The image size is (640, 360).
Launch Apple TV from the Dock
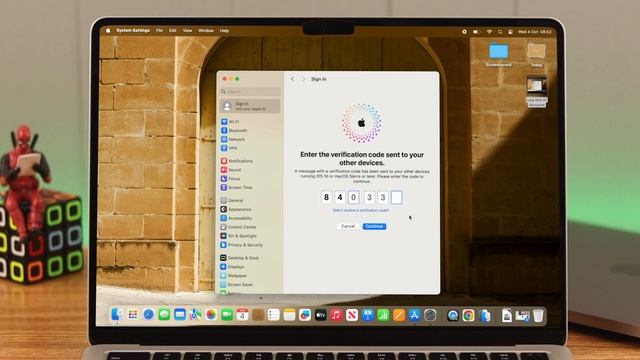320,315
